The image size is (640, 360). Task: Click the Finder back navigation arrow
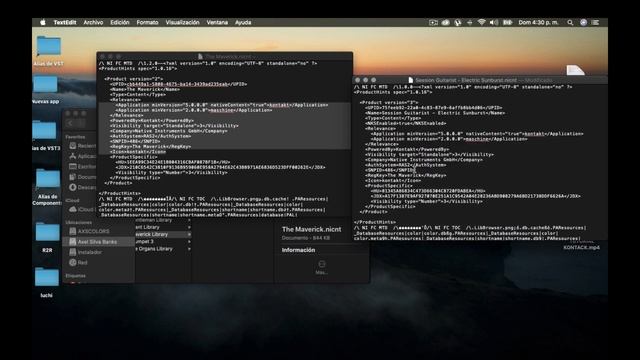click(x=70, y=123)
